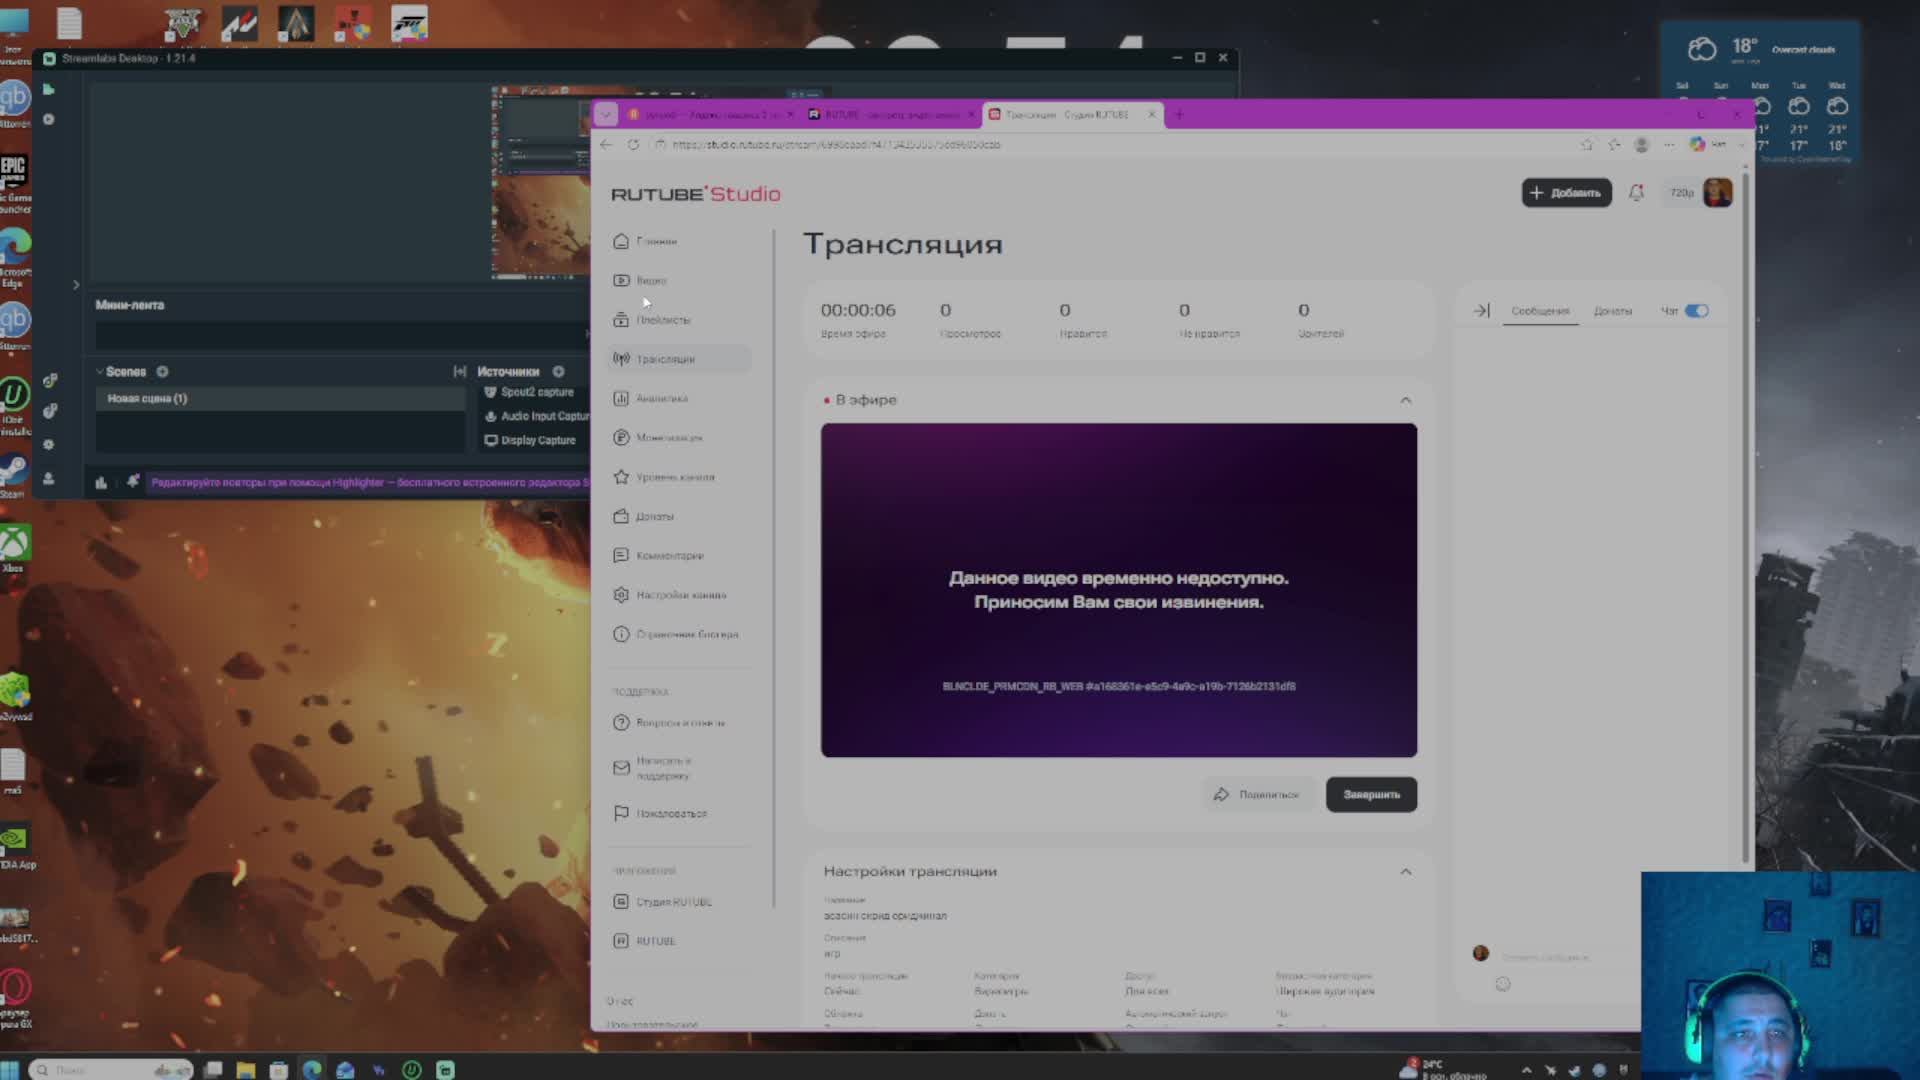This screenshot has height=1080, width=1920.
Task: Add a source in Streamlabs Источники panel
Action: 558,372
